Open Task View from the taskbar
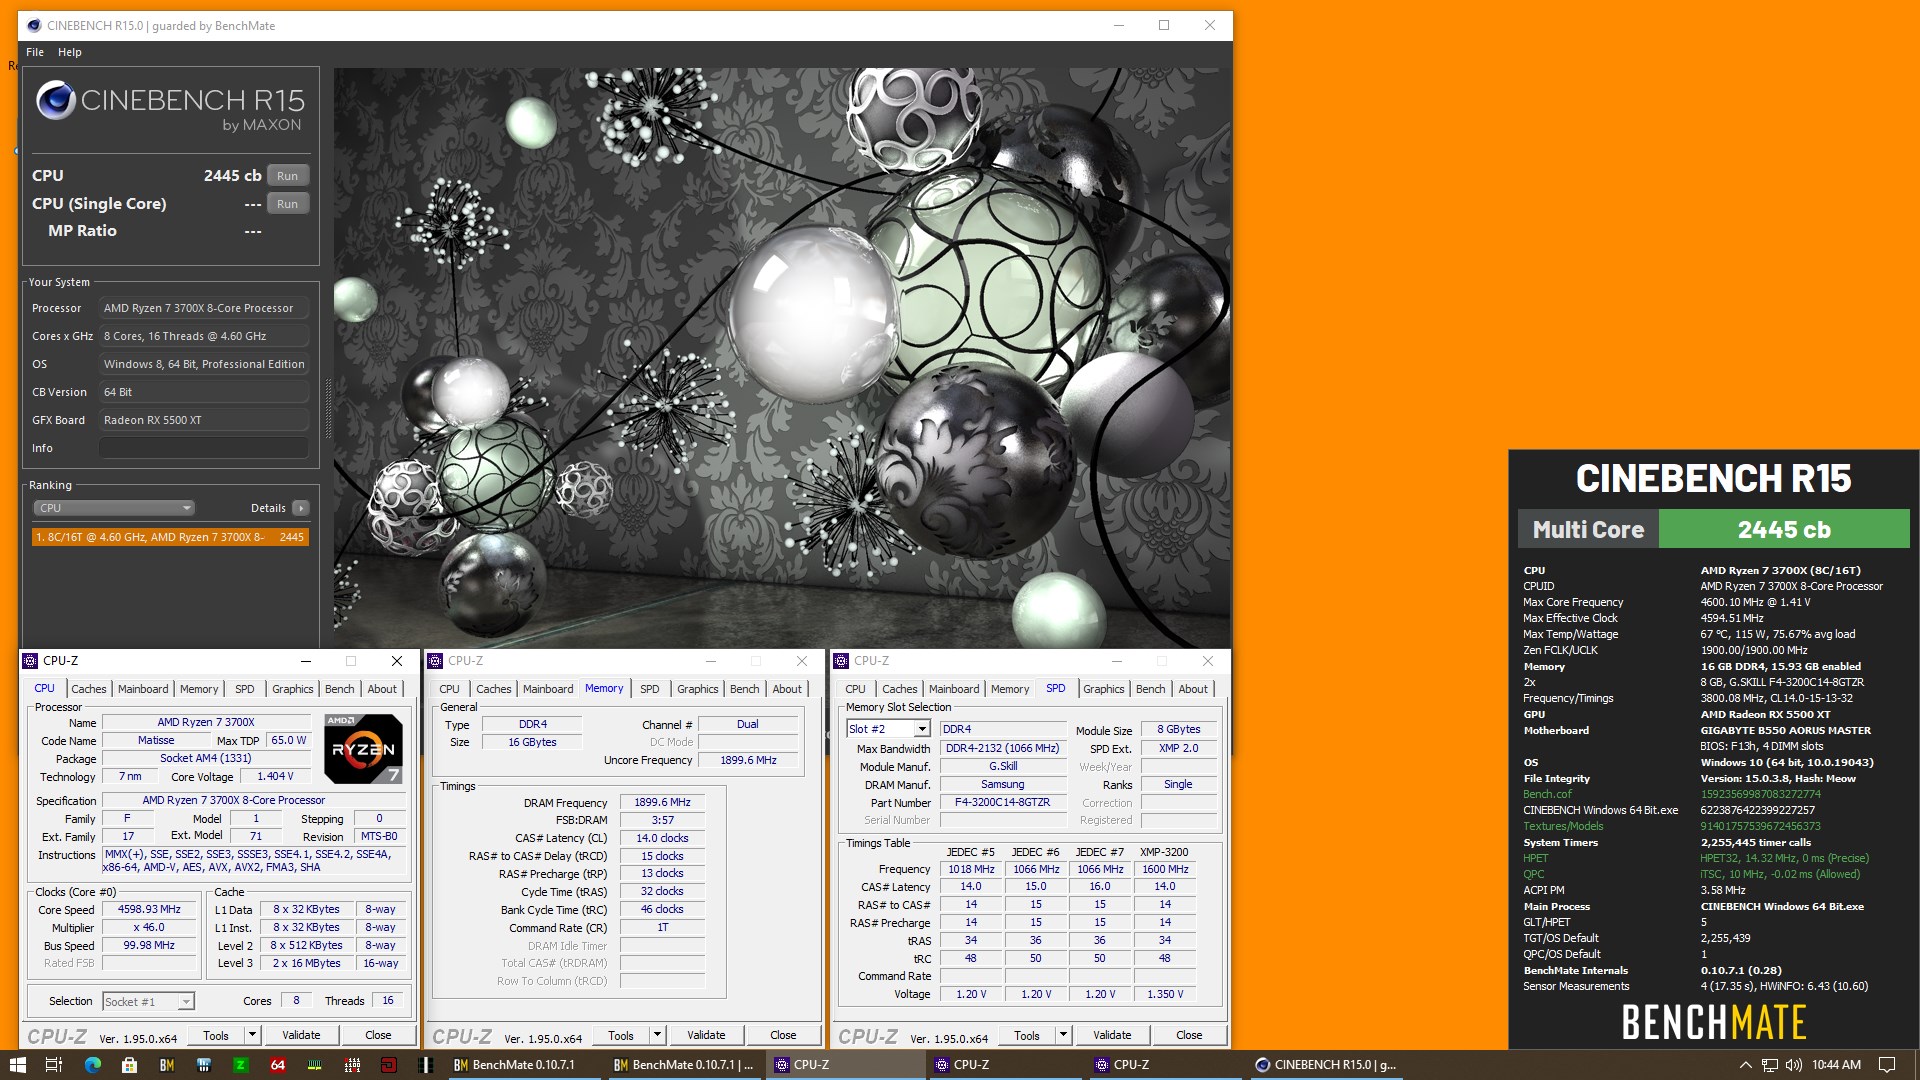 coord(54,1065)
